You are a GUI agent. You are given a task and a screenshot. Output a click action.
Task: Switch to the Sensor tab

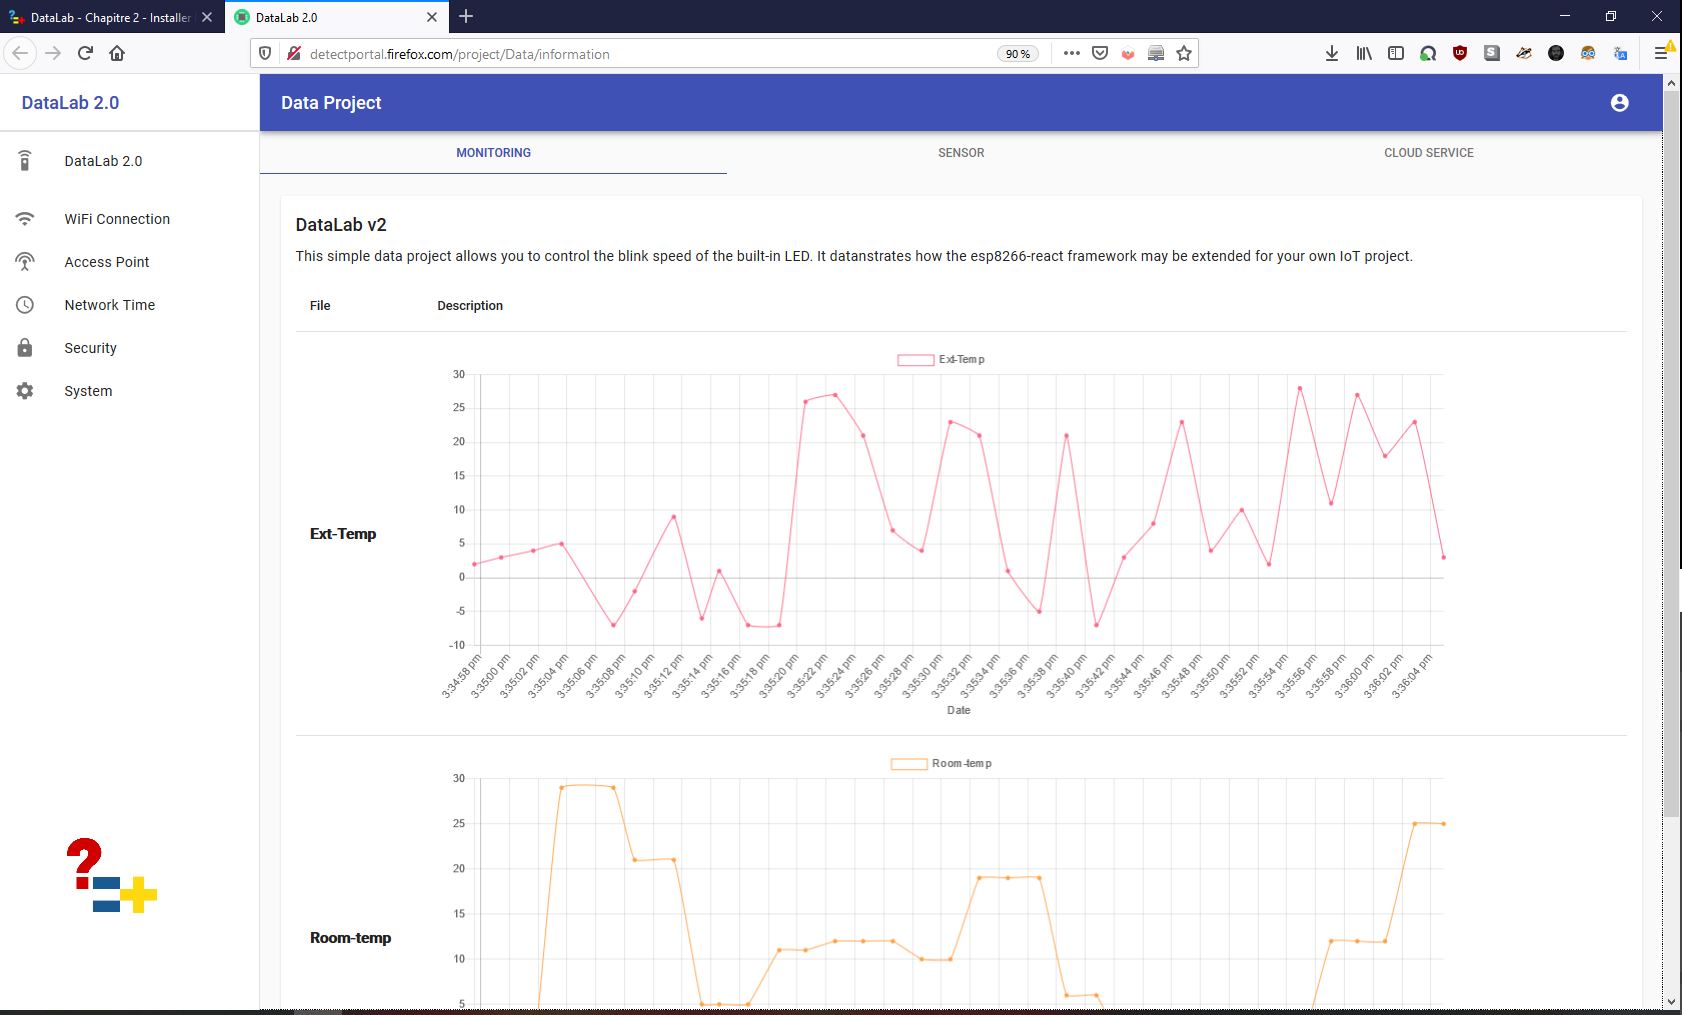coord(960,153)
